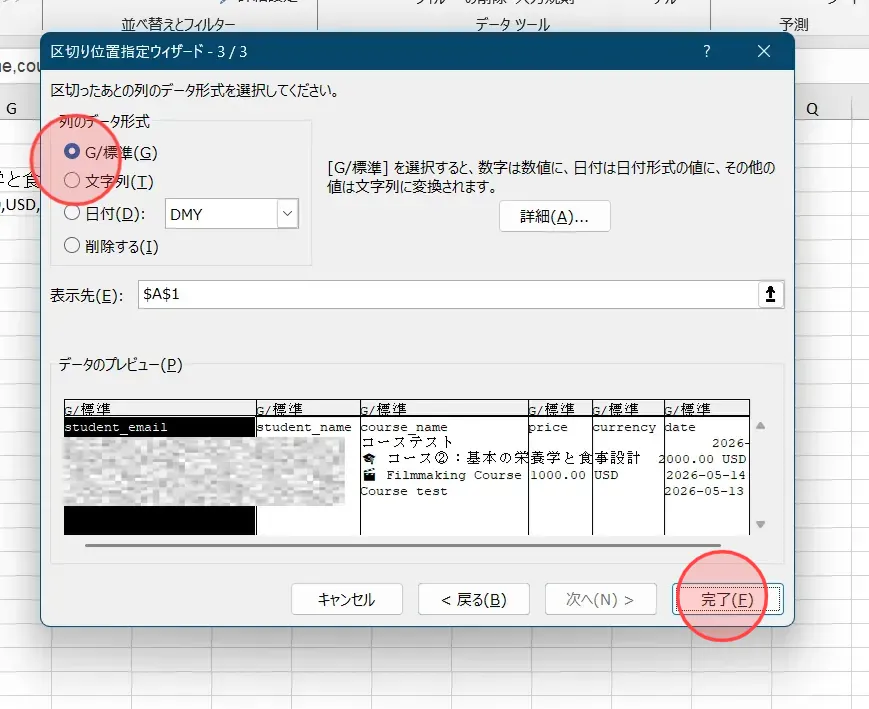Click the 2026-05-13 date preview cell
This screenshot has width=869, height=709.
coord(704,491)
